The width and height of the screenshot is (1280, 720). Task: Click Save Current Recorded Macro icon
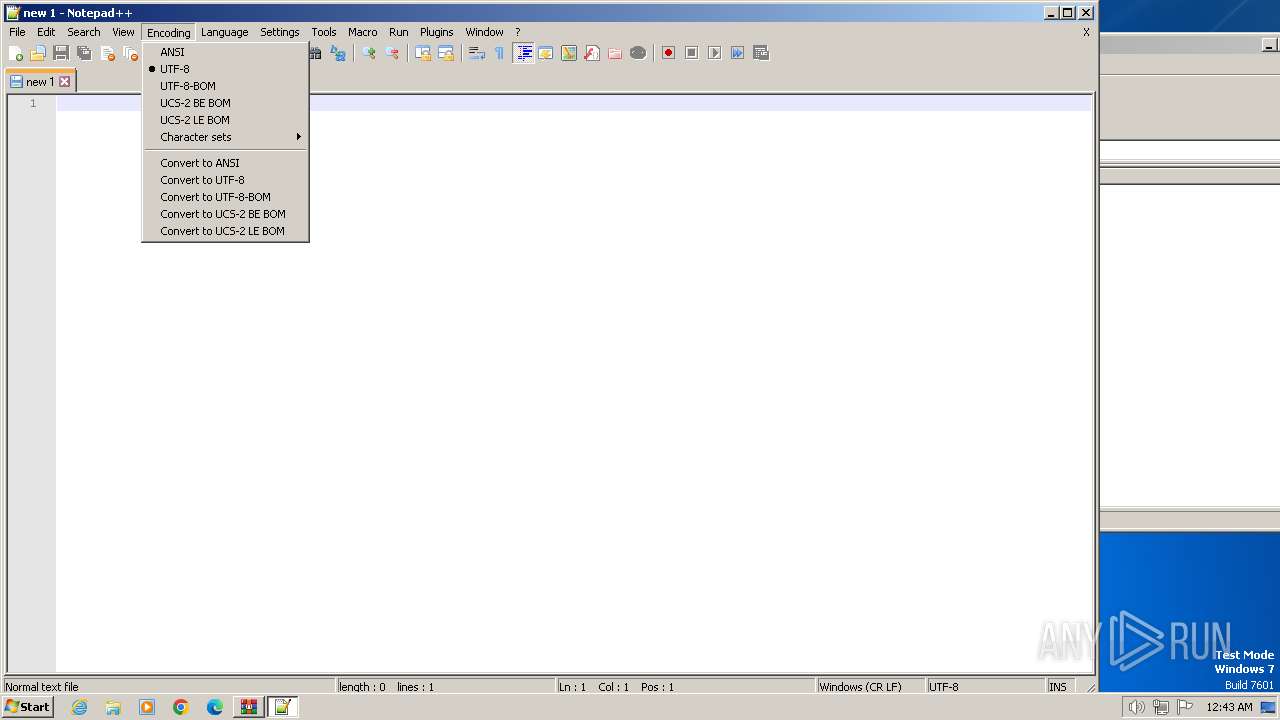pos(761,53)
